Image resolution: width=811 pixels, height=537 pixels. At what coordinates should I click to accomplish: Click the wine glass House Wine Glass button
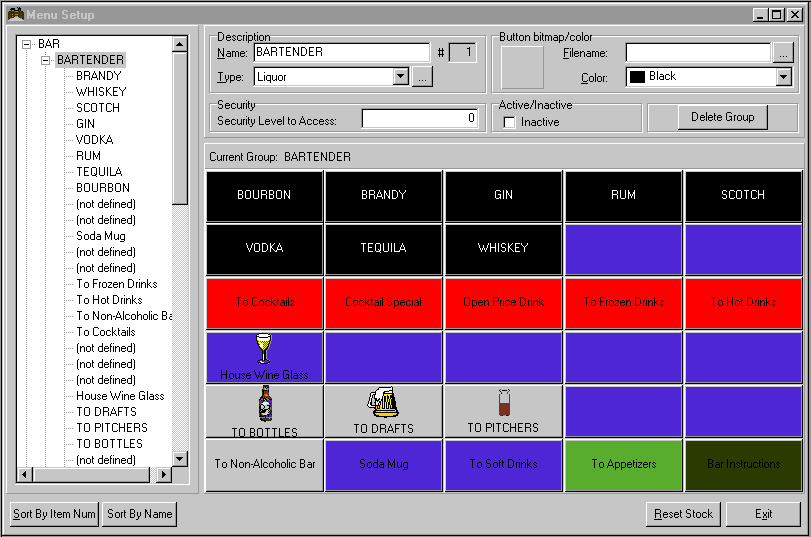(264, 357)
